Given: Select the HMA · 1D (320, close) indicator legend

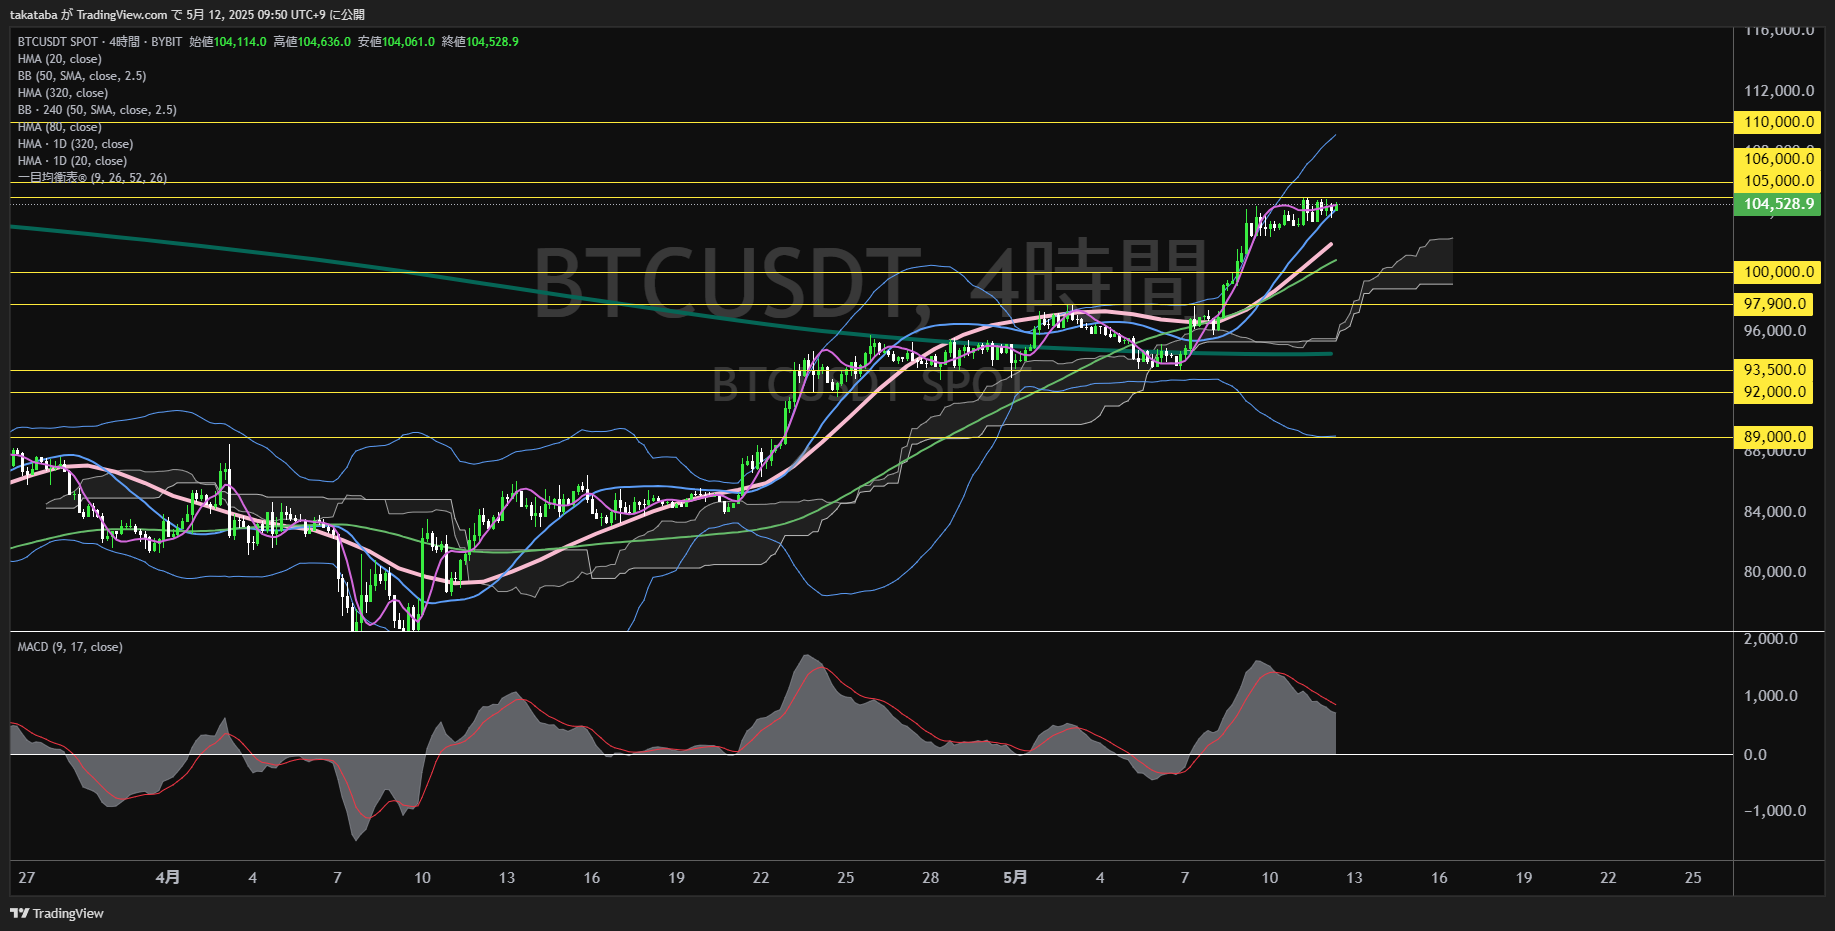Looking at the screenshot, I should tap(75, 144).
